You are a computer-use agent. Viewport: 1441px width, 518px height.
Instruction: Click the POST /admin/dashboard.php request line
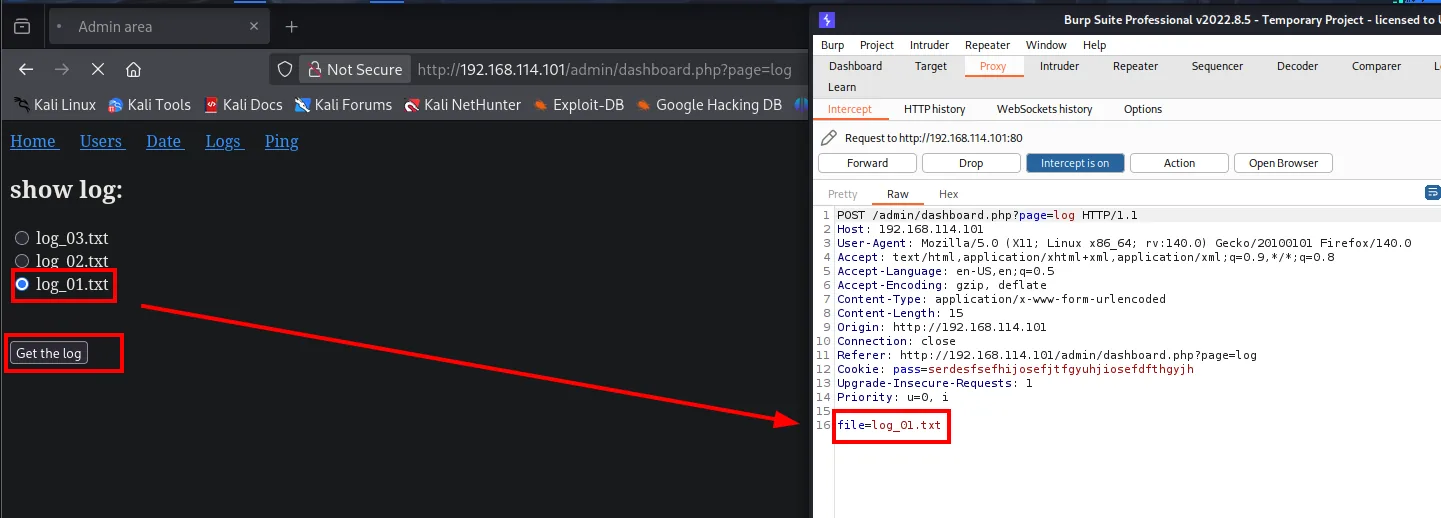click(x=987, y=215)
